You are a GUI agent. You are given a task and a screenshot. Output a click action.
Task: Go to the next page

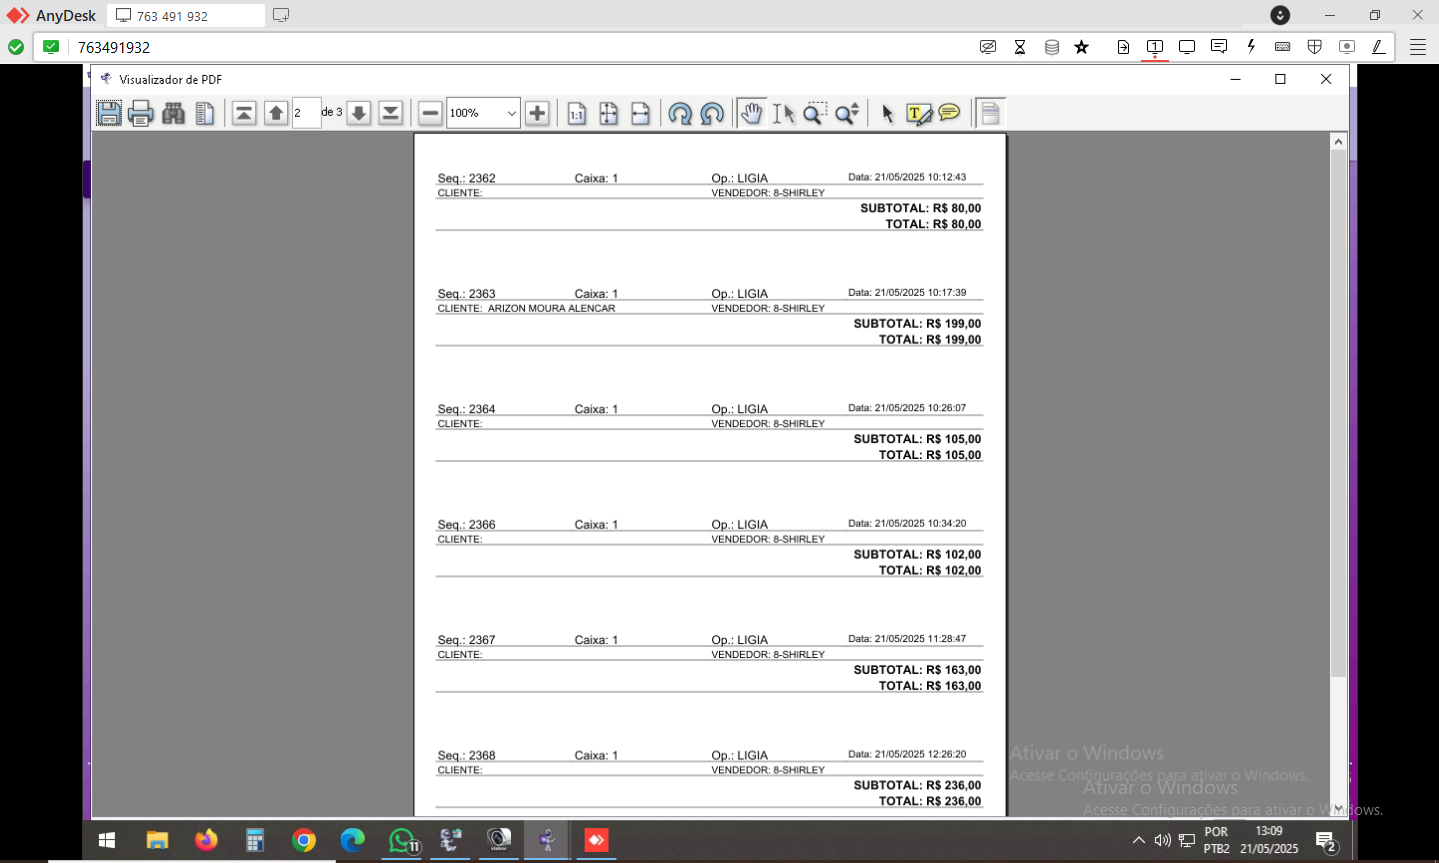(359, 113)
